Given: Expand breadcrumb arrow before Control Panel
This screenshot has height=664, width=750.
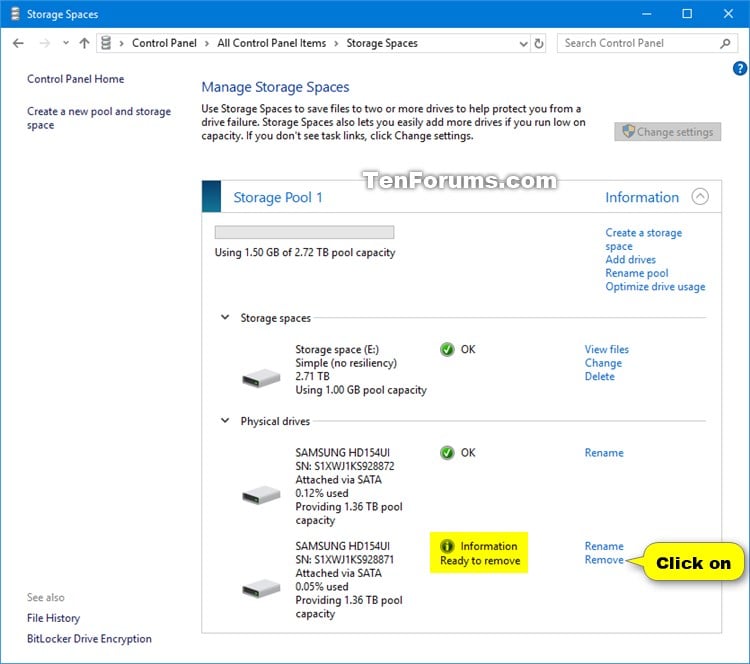Looking at the screenshot, I should coord(121,44).
